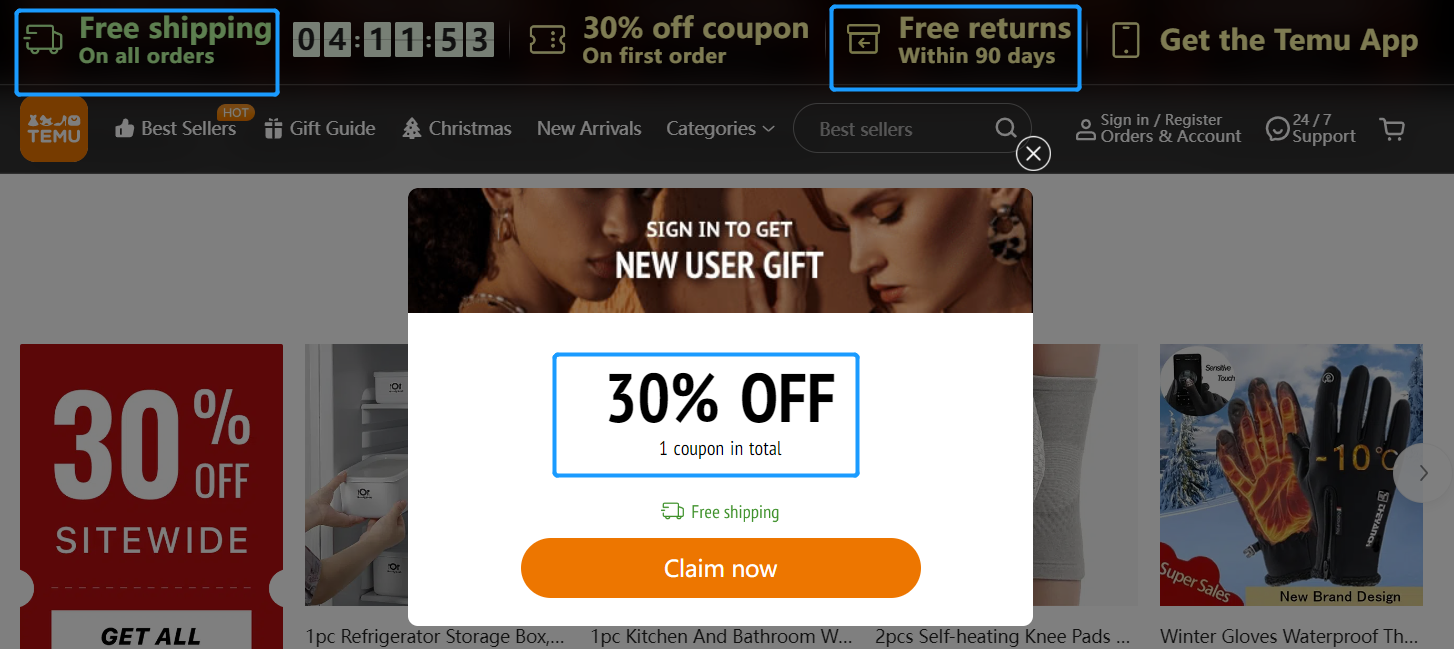Image resolution: width=1454 pixels, height=649 pixels.
Task: Click the free shipping truck icon
Action: pos(44,40)
